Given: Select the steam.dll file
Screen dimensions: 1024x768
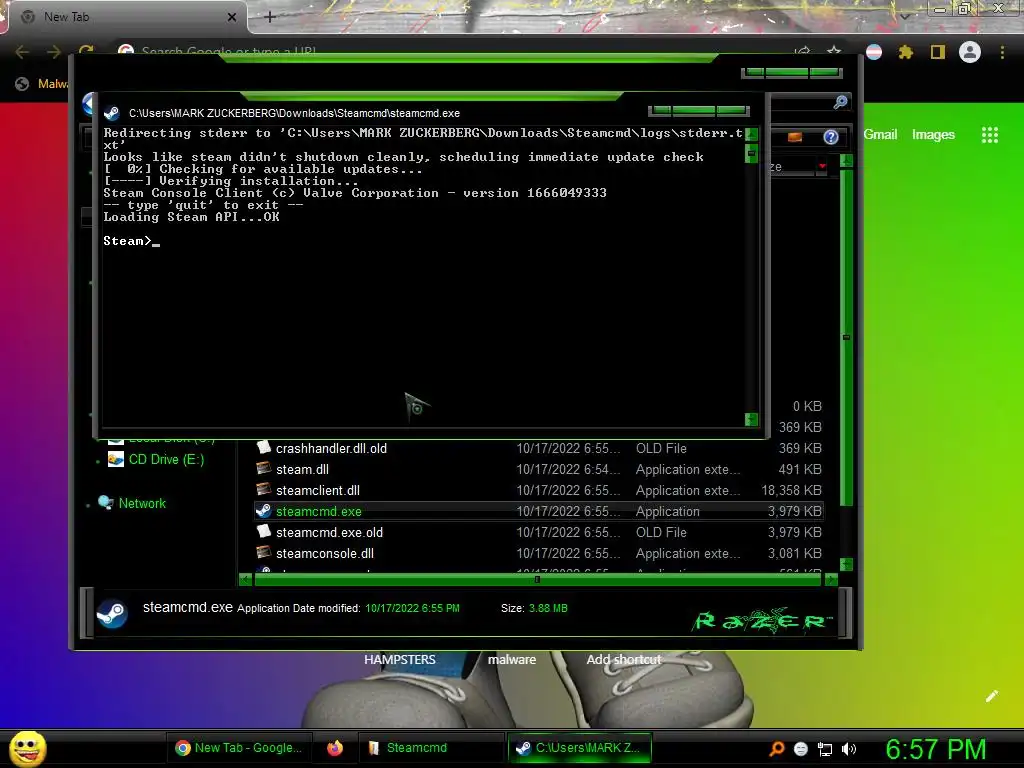Looking at the screenshot, I should coord(302,470).
